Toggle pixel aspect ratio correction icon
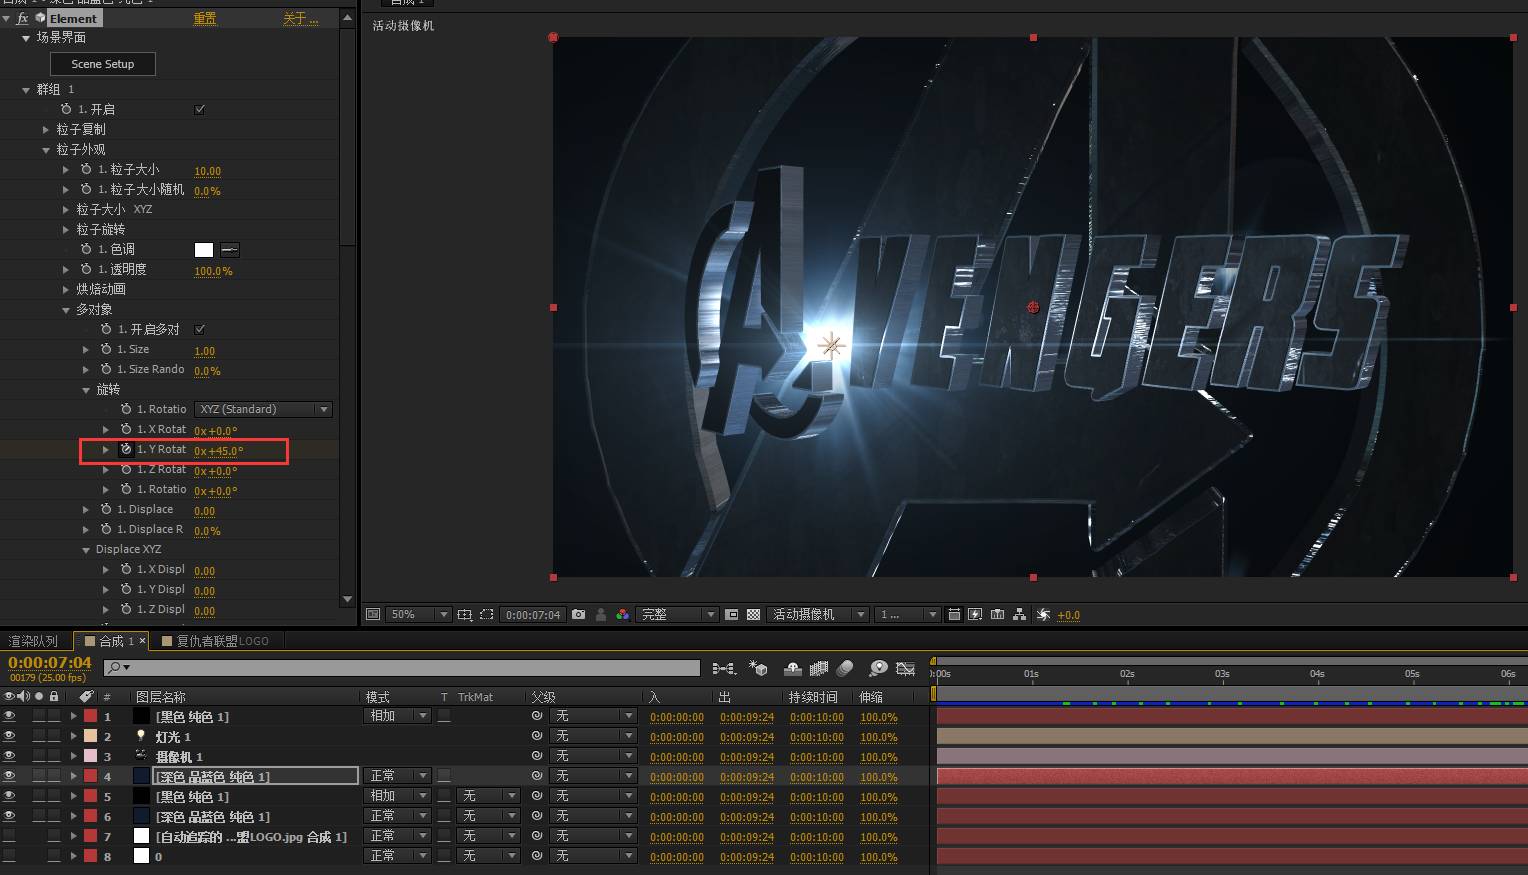 coord(954,614)
